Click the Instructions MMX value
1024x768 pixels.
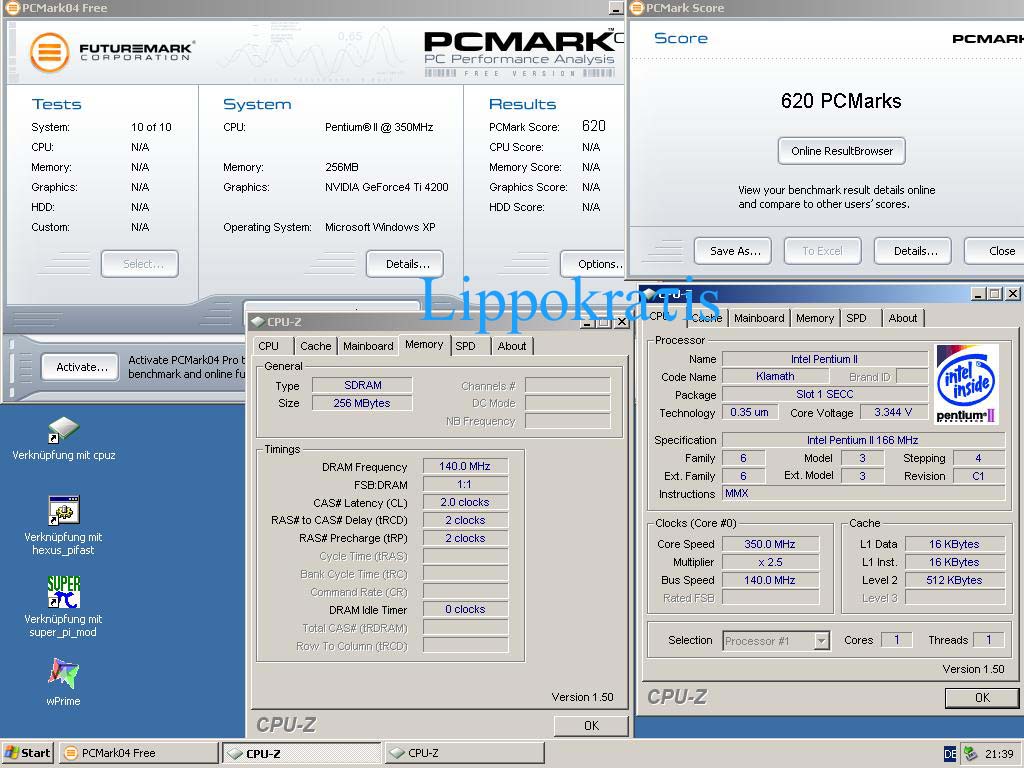coord(863,494)
